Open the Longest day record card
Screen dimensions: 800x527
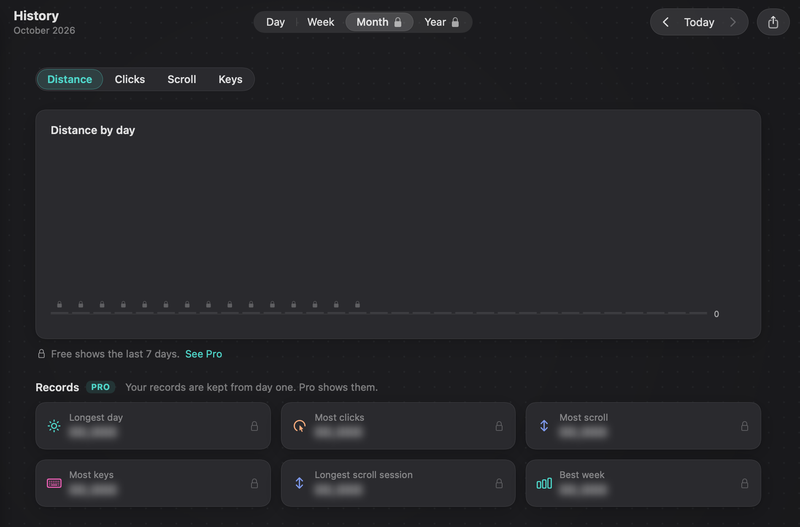[153, 425]
